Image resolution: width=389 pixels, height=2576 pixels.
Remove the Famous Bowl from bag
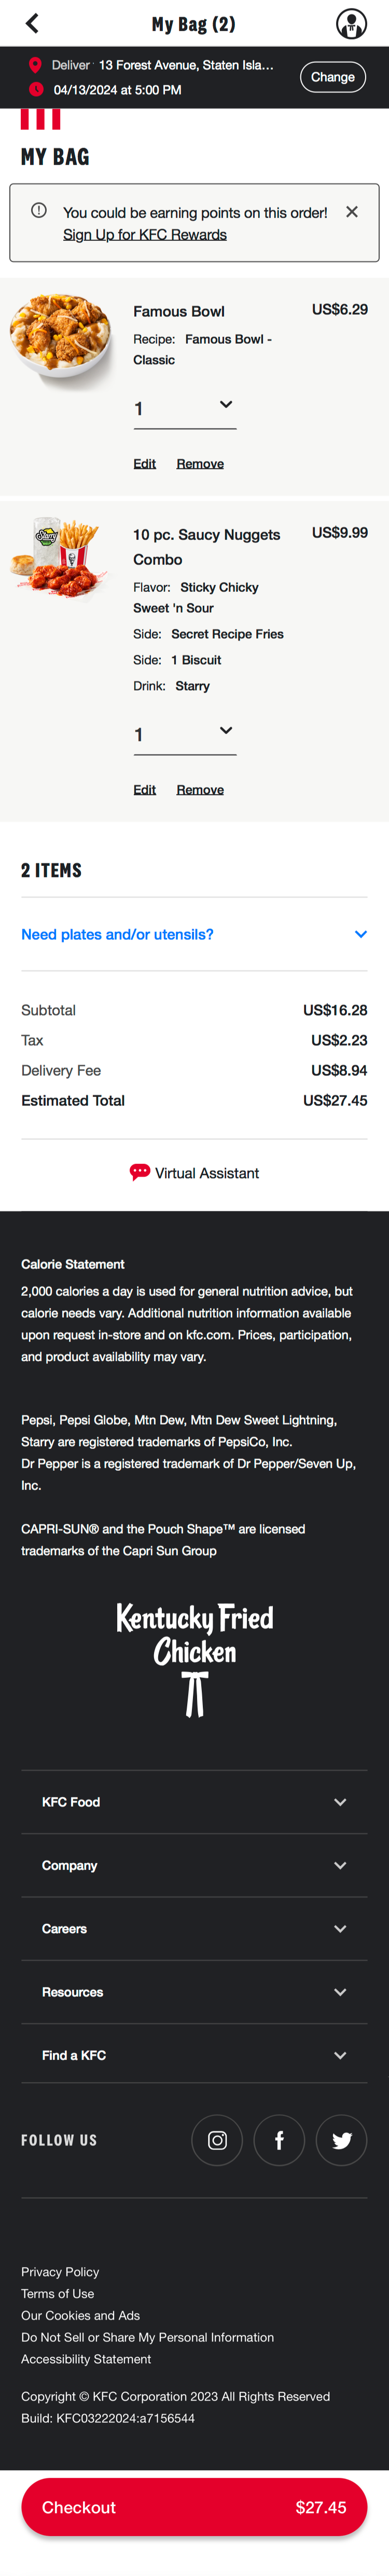click(200, 464)
